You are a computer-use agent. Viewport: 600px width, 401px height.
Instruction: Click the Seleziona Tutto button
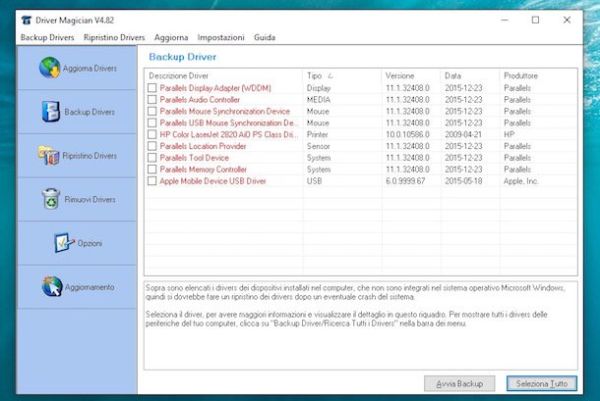coord(542,383)
